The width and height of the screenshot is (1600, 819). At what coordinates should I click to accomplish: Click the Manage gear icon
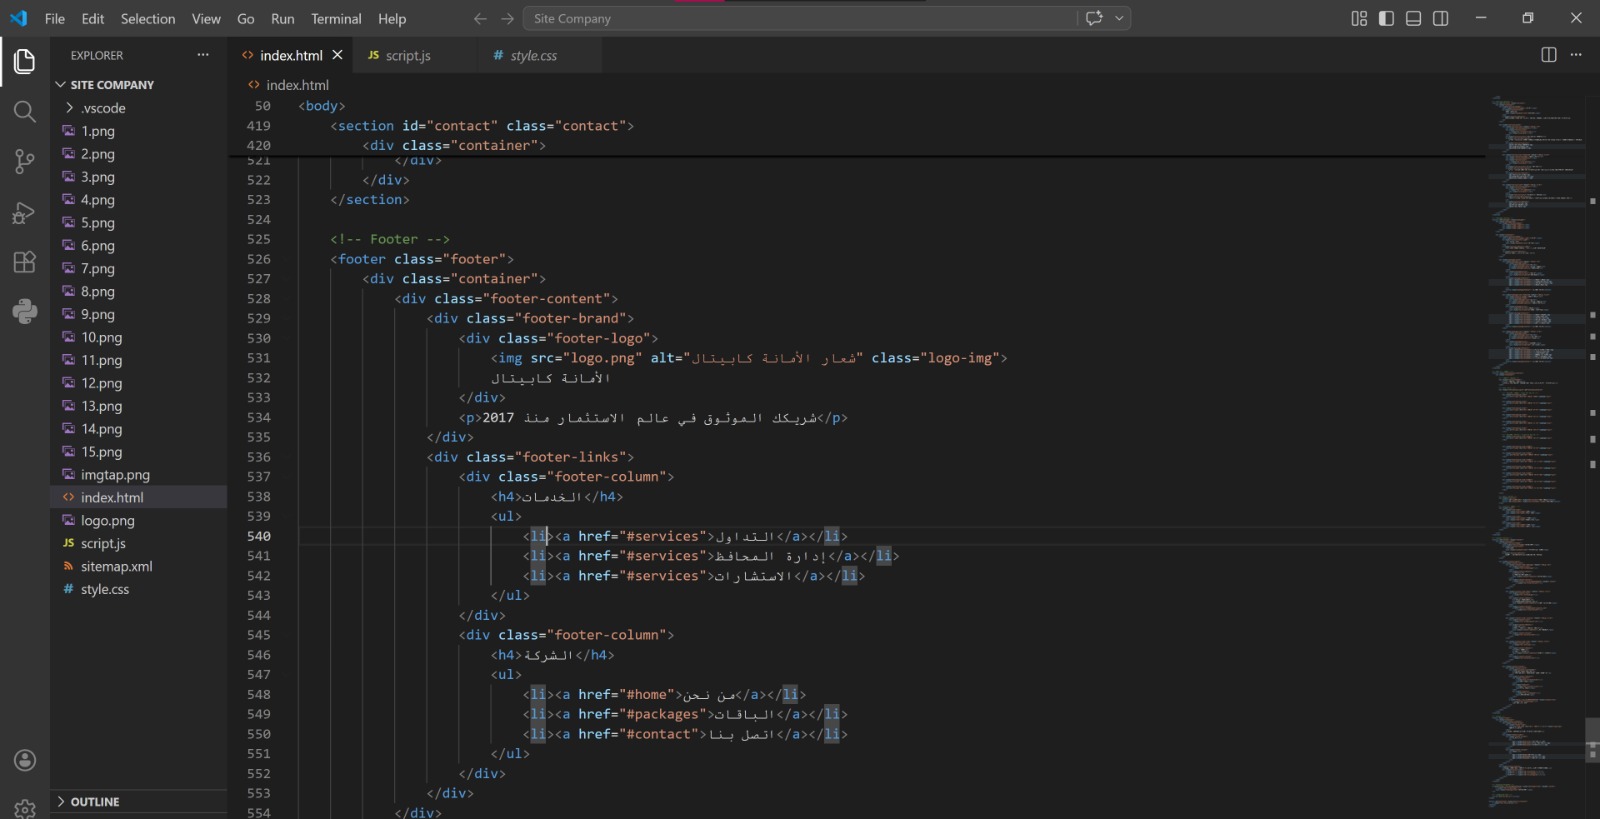click(24, 807)
